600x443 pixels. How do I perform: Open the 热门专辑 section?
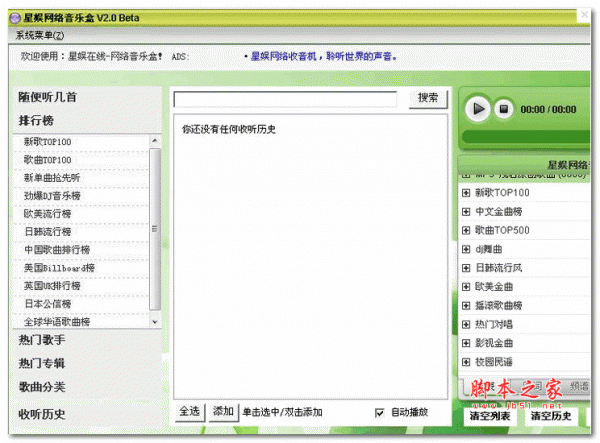point(42,363)
